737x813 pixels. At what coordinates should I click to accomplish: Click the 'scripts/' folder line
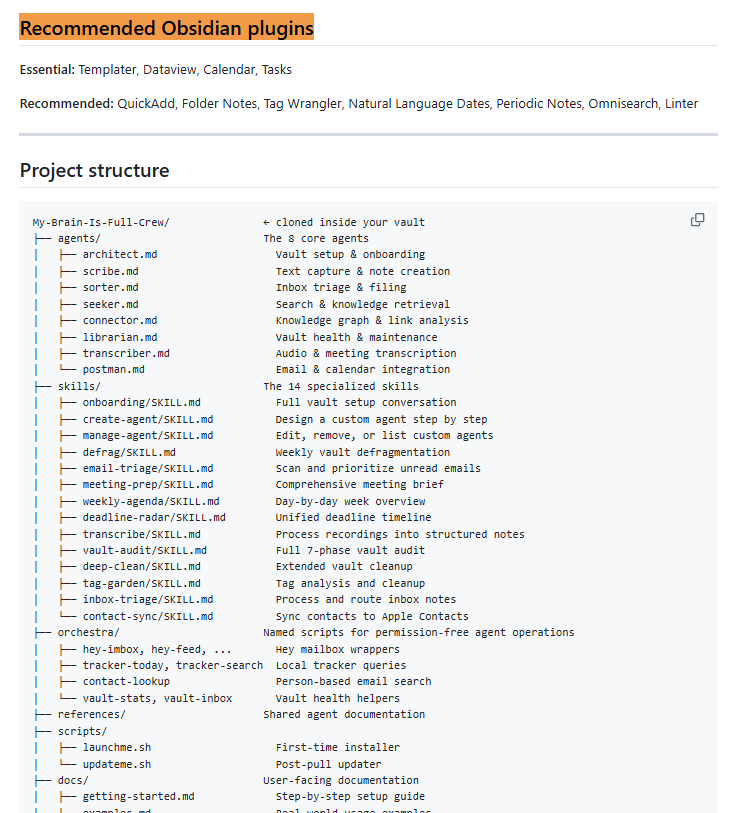[x=82, y=731]
